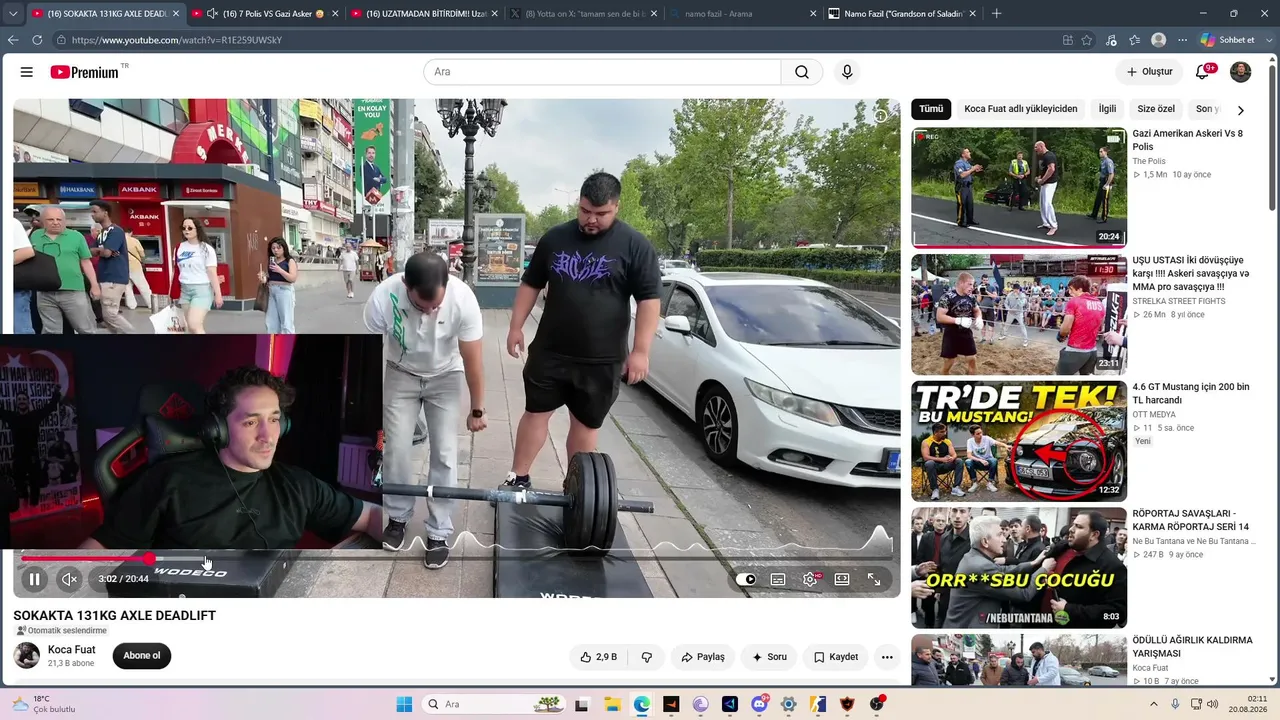Pause the video
Image resolution: width=1280 pixels, height=720 pixels.
pyautogui.click(x=34, y=579)
